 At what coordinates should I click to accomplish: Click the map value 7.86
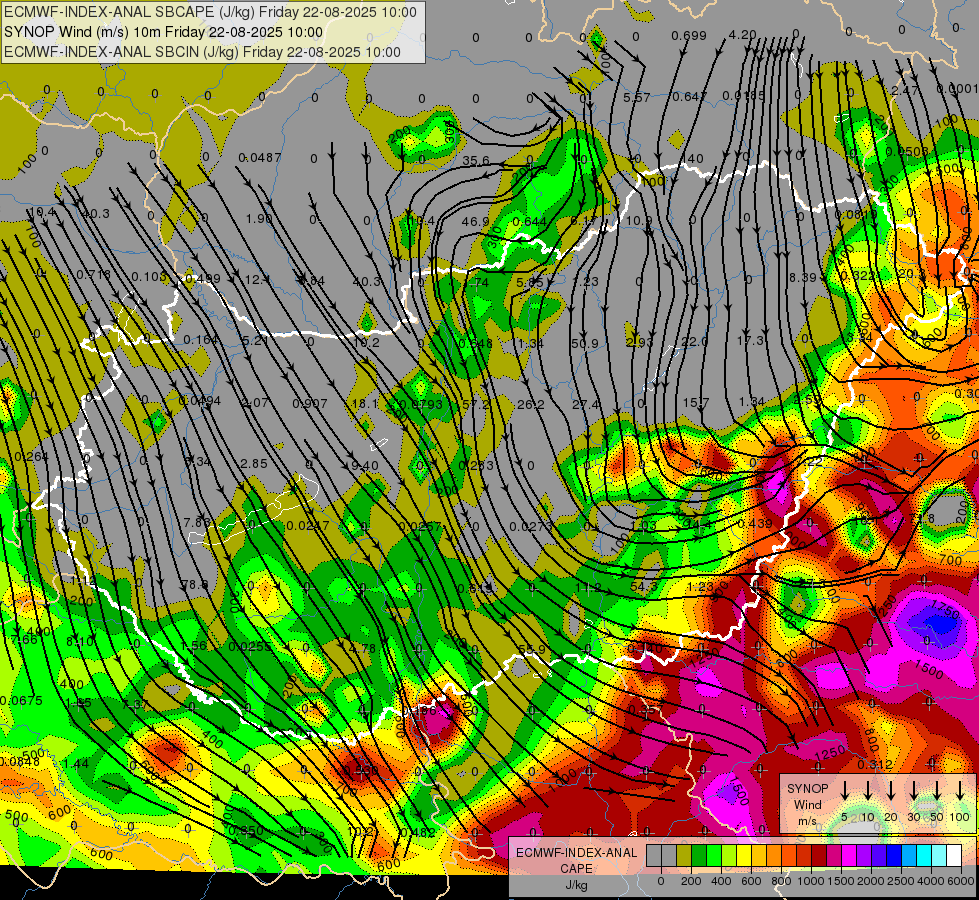197,522
